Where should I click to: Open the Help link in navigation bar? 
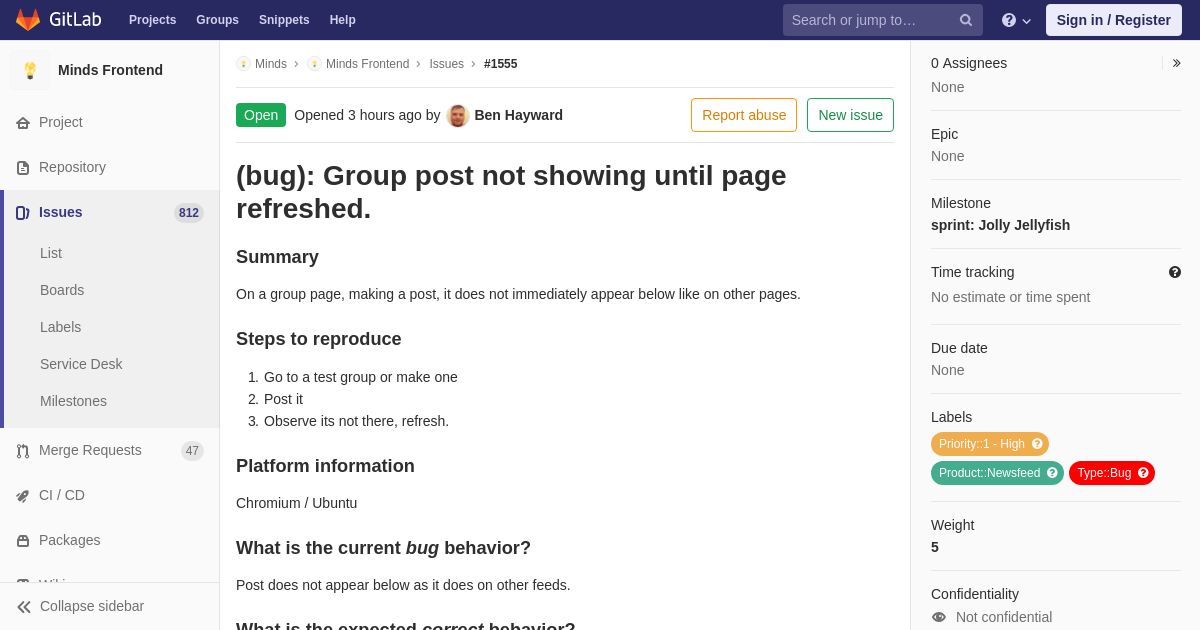tap(343, 20)
